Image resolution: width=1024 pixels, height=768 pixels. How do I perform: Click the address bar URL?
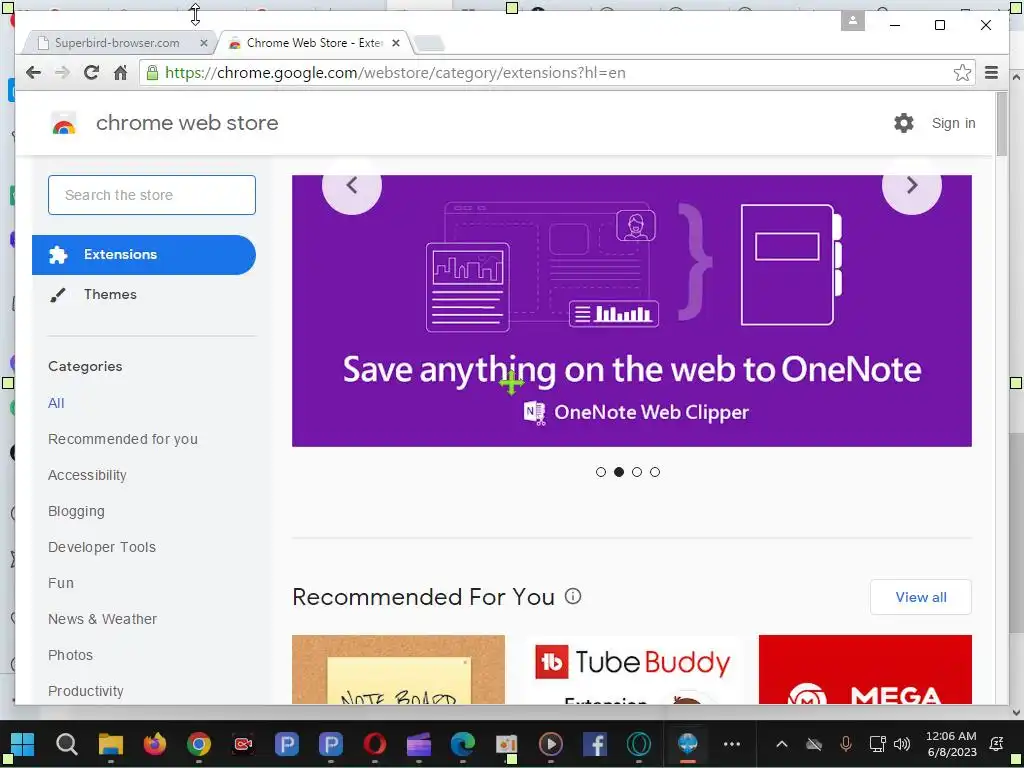point(395,72)
